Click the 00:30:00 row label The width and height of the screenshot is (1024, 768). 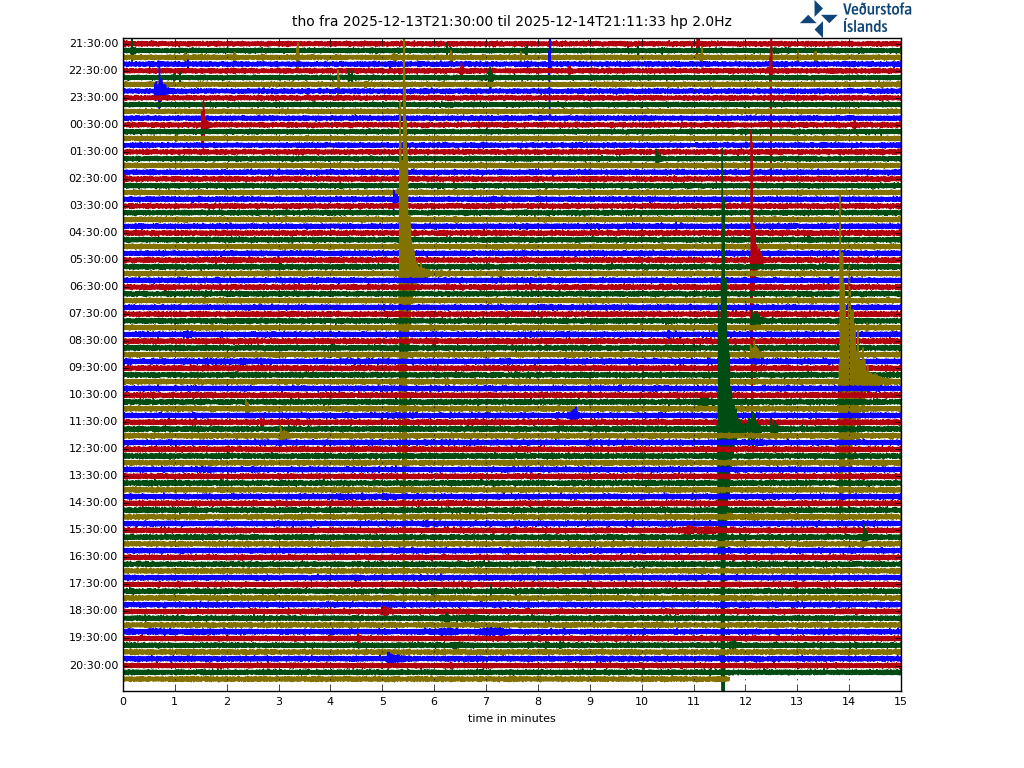click(x=94, y=125)
